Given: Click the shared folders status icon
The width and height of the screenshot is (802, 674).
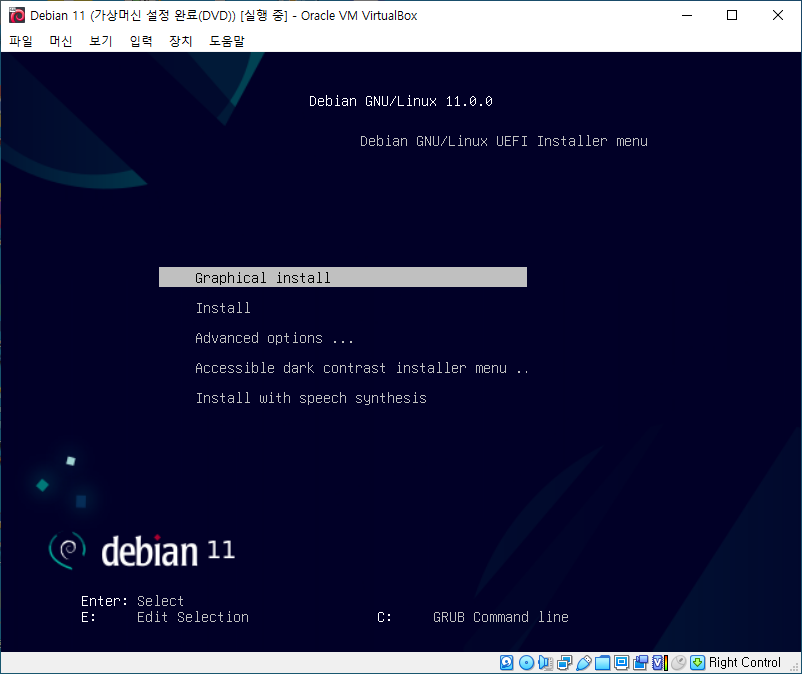Looking at the screenshot, I should pos(602,663).
